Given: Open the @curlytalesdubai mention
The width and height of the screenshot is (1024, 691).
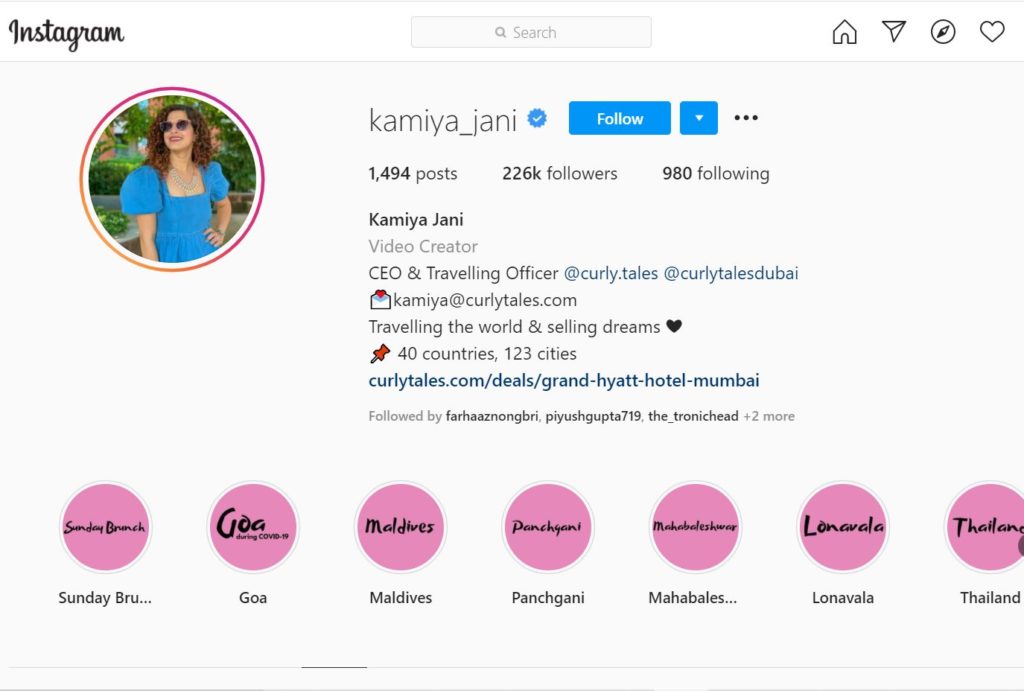Looking at the screenshot, I should (x=731, y=273).
